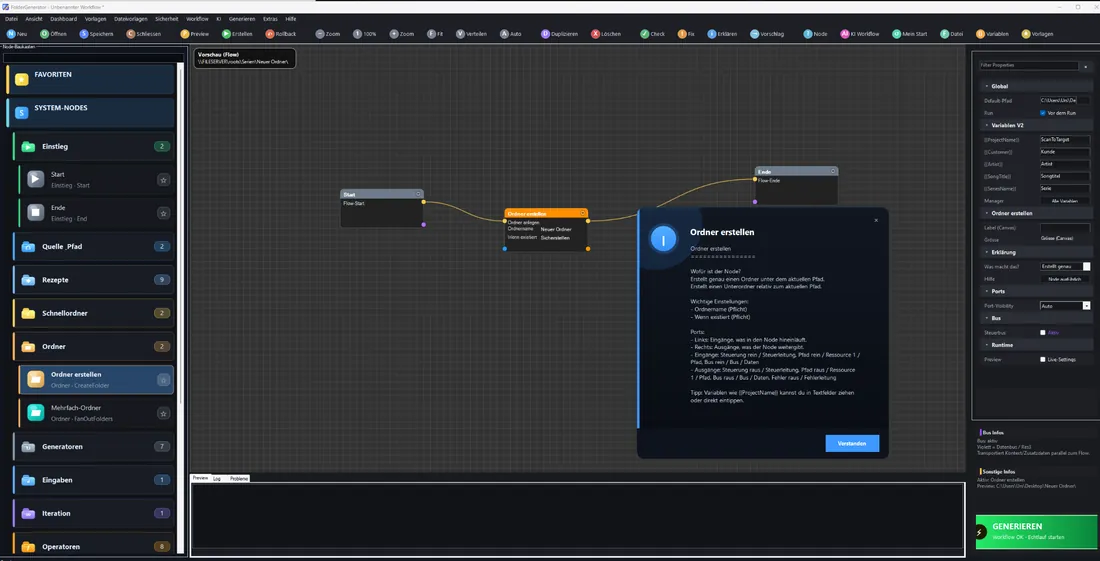Click the orange Fix icon

(x=682, y=34)
